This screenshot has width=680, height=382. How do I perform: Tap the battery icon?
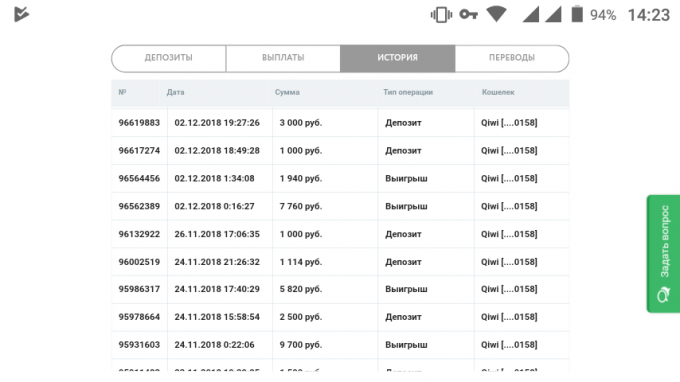[x=577, y=14]
